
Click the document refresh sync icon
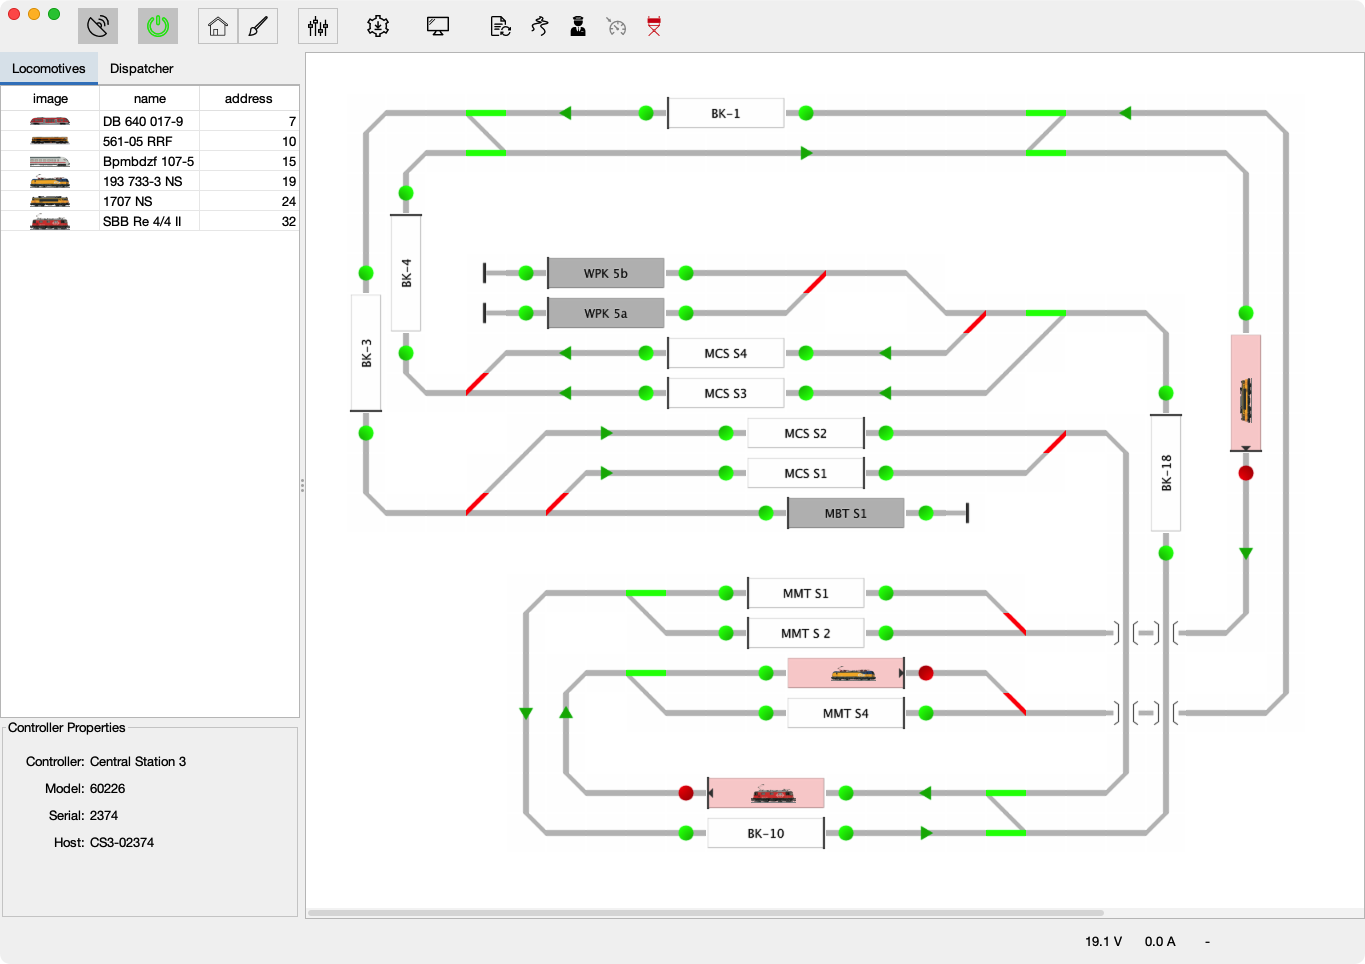click(x=501, y=26)
